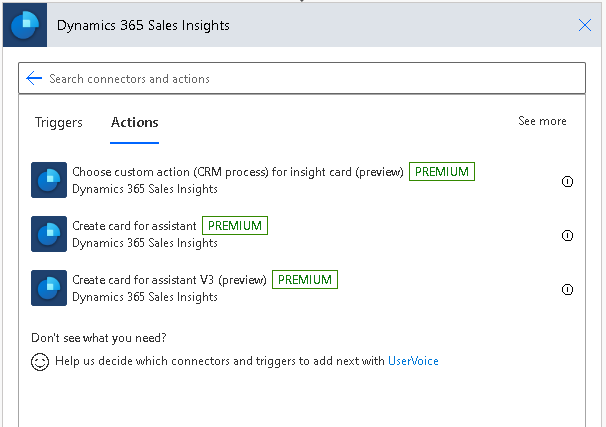The image size is (606, 427).
Task: Focus the Search connectors and actions field
Action: (302, 78)
